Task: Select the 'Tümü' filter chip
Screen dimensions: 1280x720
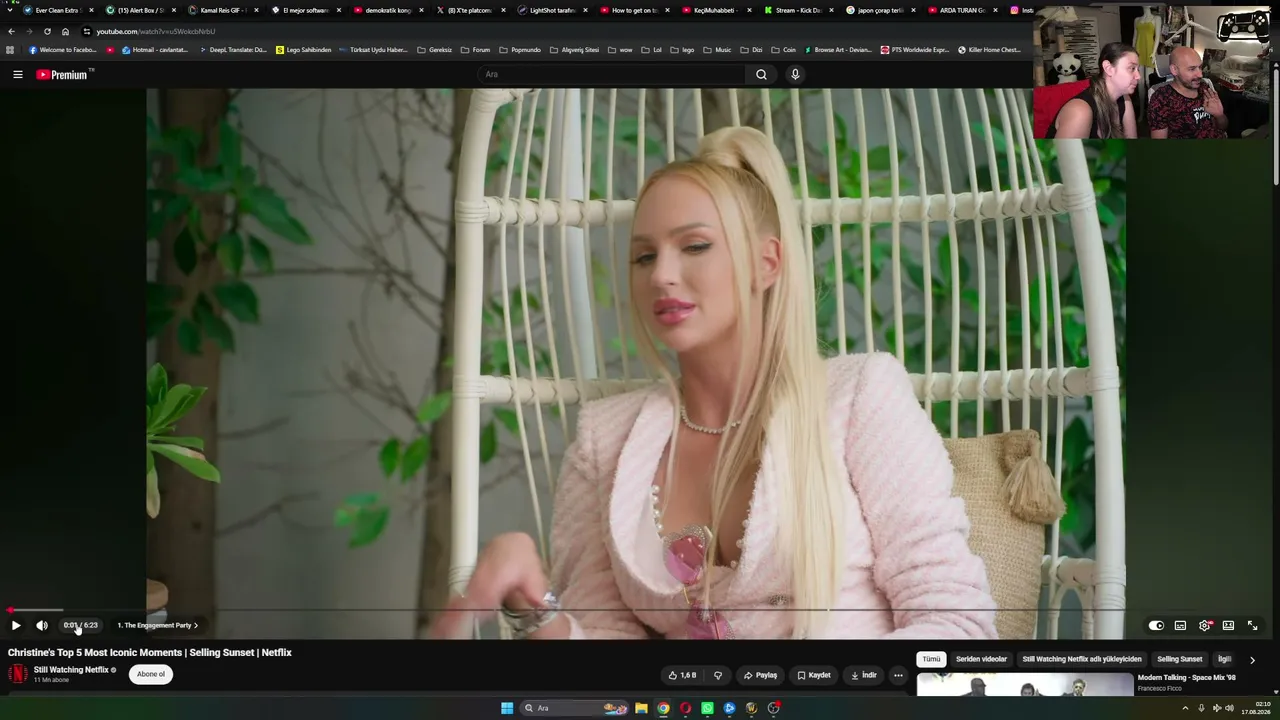Action: (x=931, y=659)
